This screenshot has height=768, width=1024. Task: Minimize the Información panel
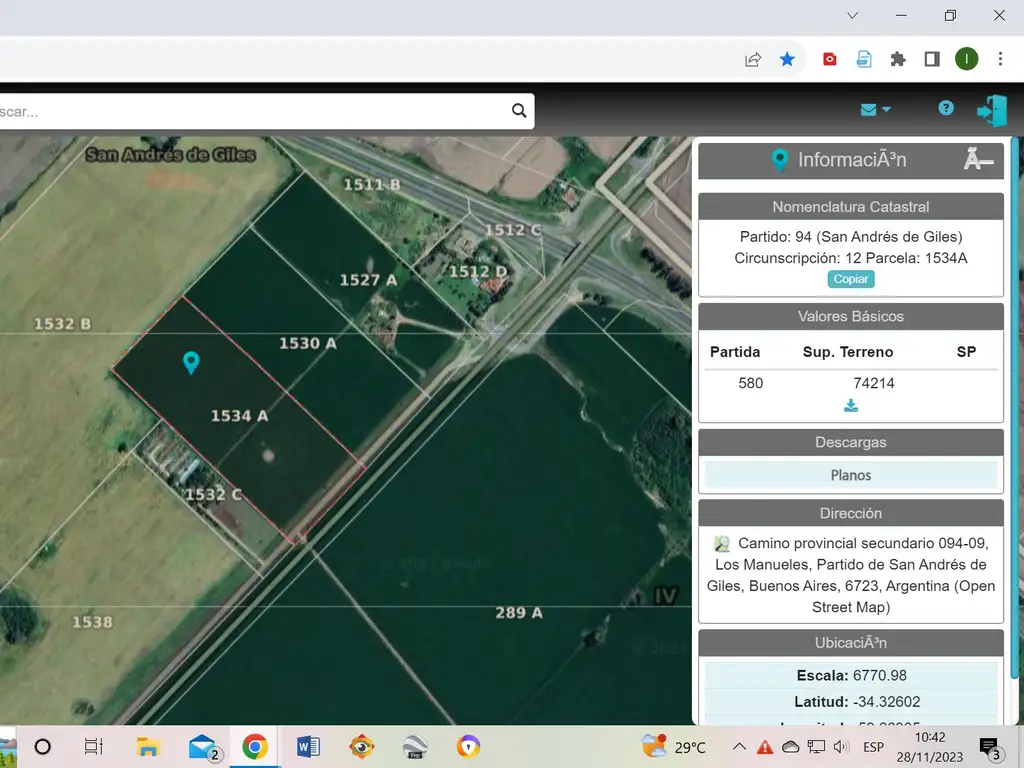coord(978,160)
